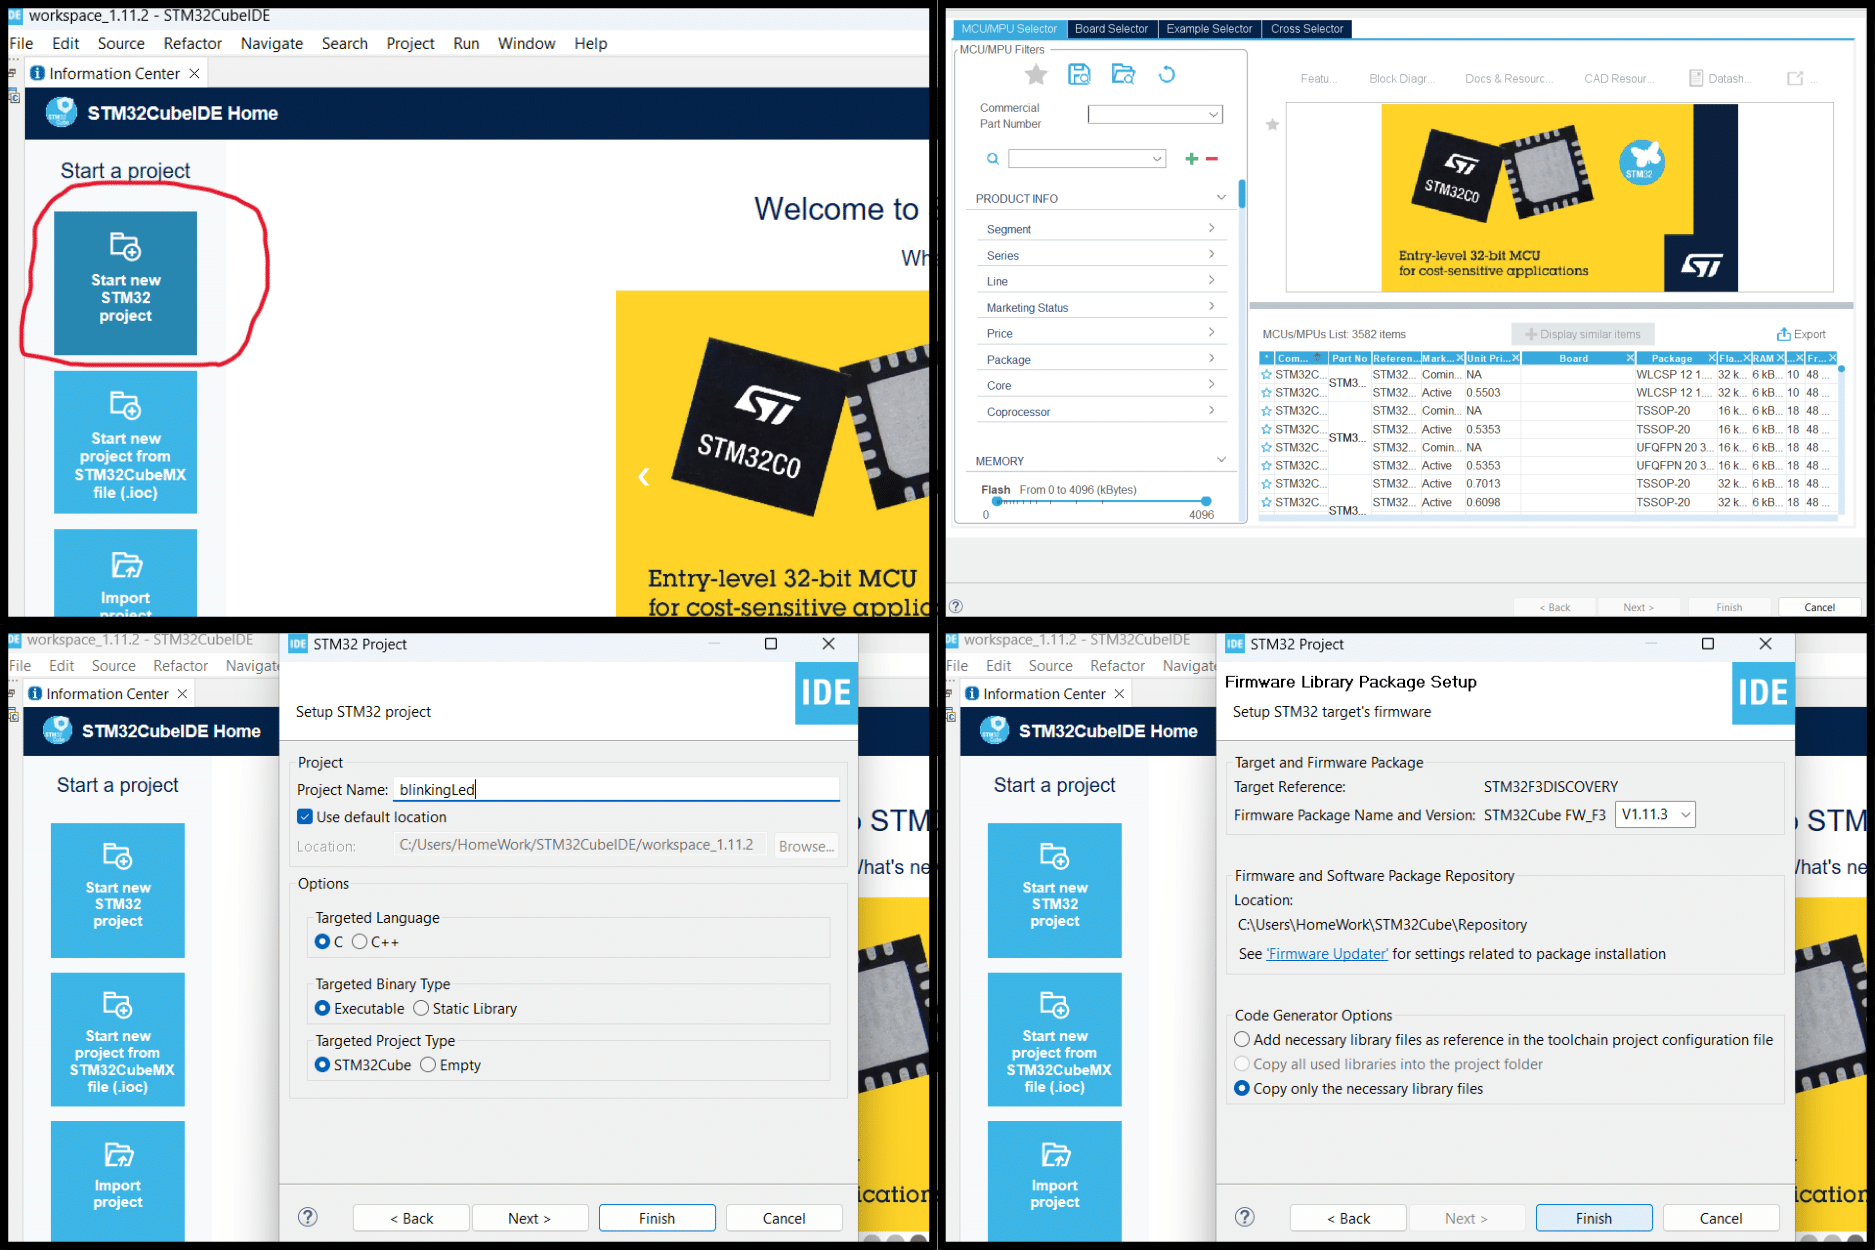Click Finish in the Setup STM32 project dialog
This screenshot has width=1875, height=1250.
(x=657, y=1218)
